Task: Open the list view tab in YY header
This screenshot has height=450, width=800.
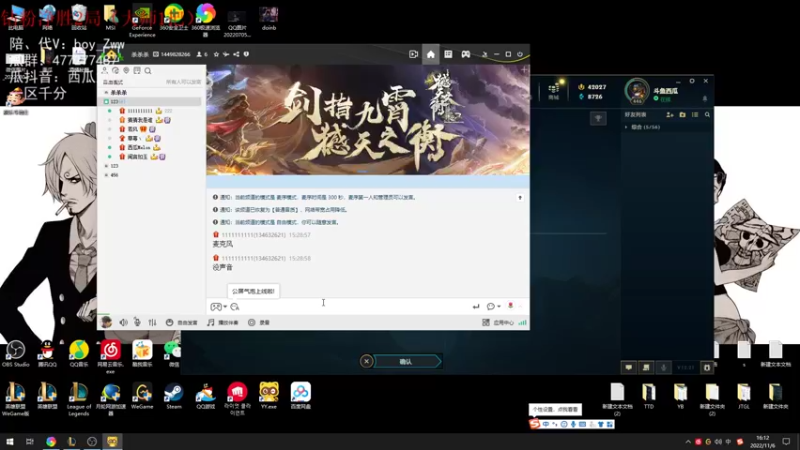Action: click(x=448, y=54)
